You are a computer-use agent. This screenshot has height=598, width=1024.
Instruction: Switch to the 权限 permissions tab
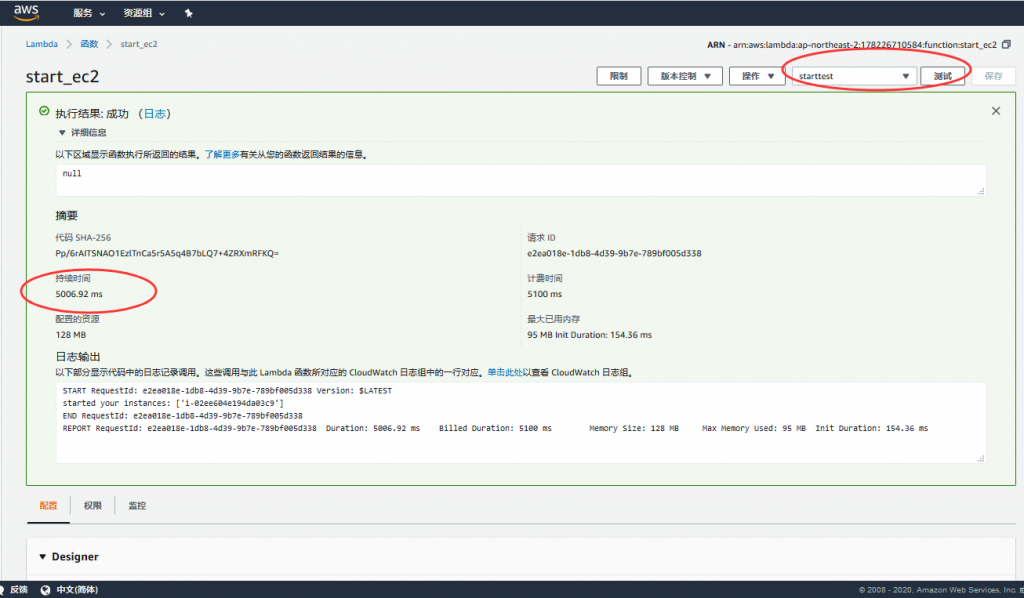point(92,506)
